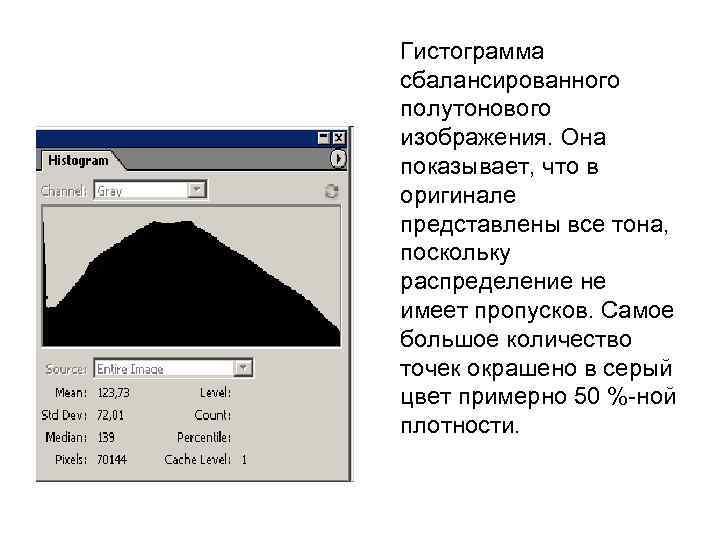Click the Cache Level label
Viewport: 720px width, 540px height.
[x=197, y=459]
